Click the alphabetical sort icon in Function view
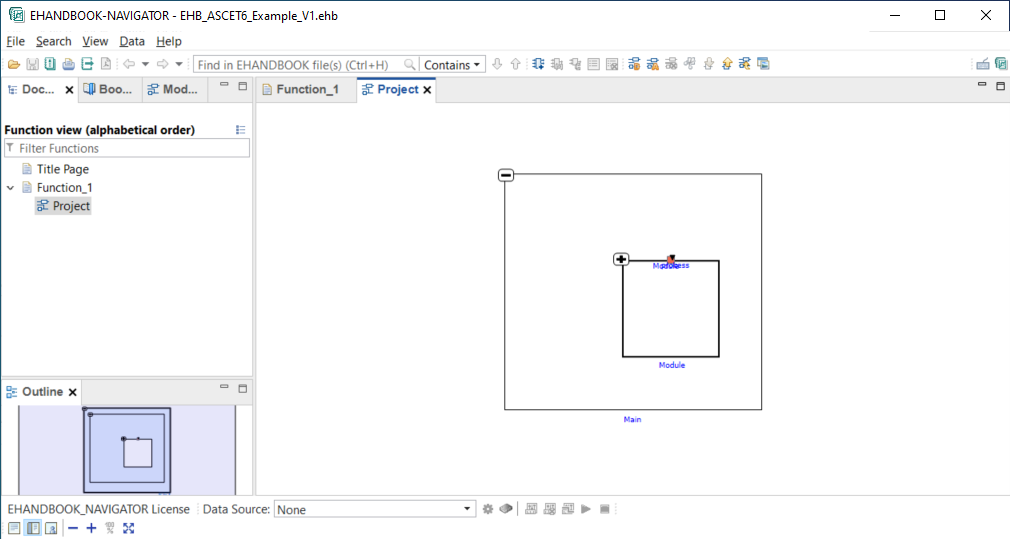The height and width of the screenshot is (539, 1010). 240,130
